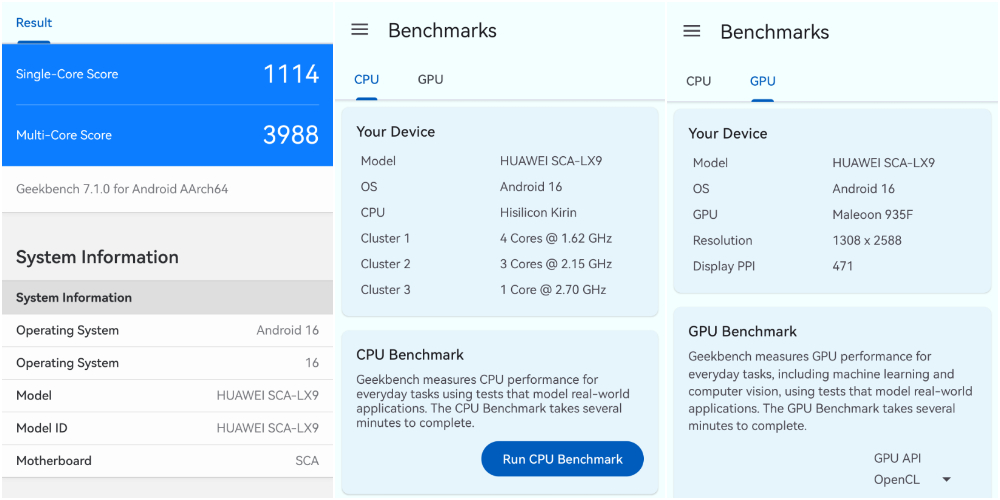Click Cluster 3 value 1 Core @ 2.70 GHz
1000x500 pixels.
(x=553, y=290)
